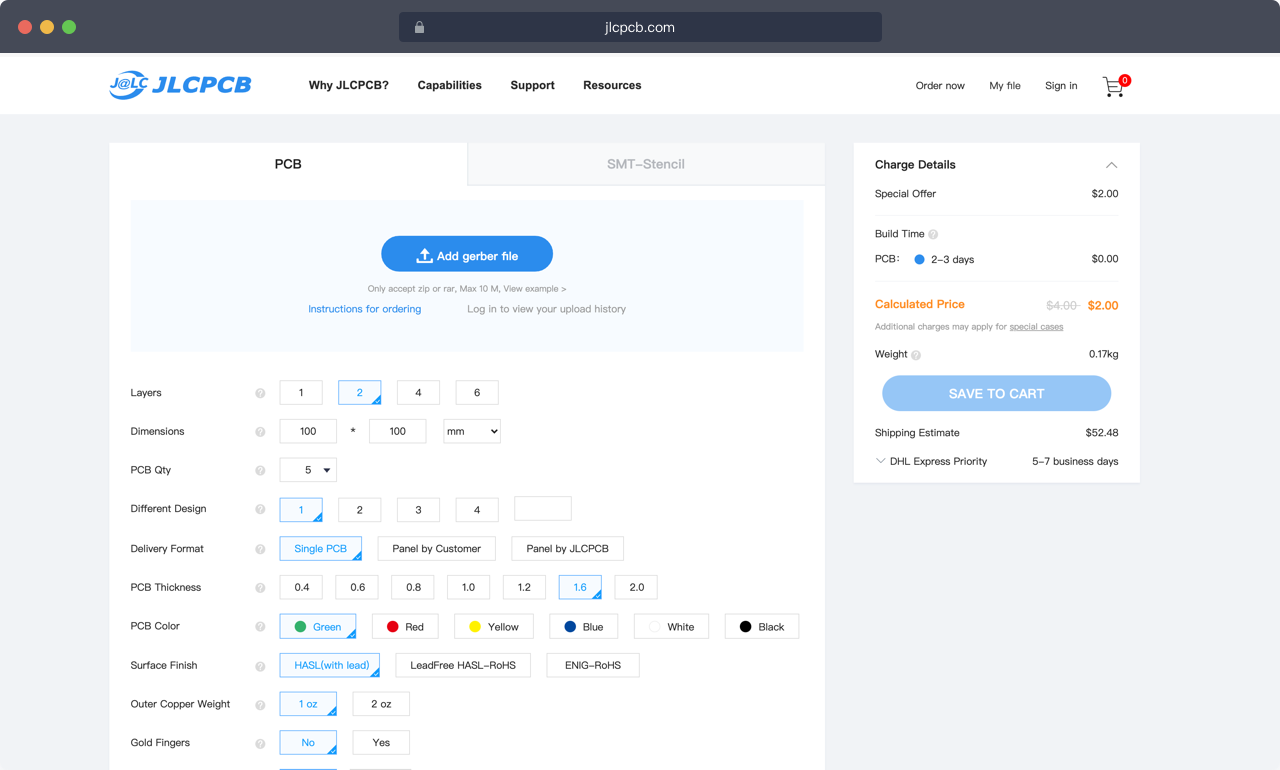Select 6 layers option
Screen dimensions: 1280x770
[477, 393]
